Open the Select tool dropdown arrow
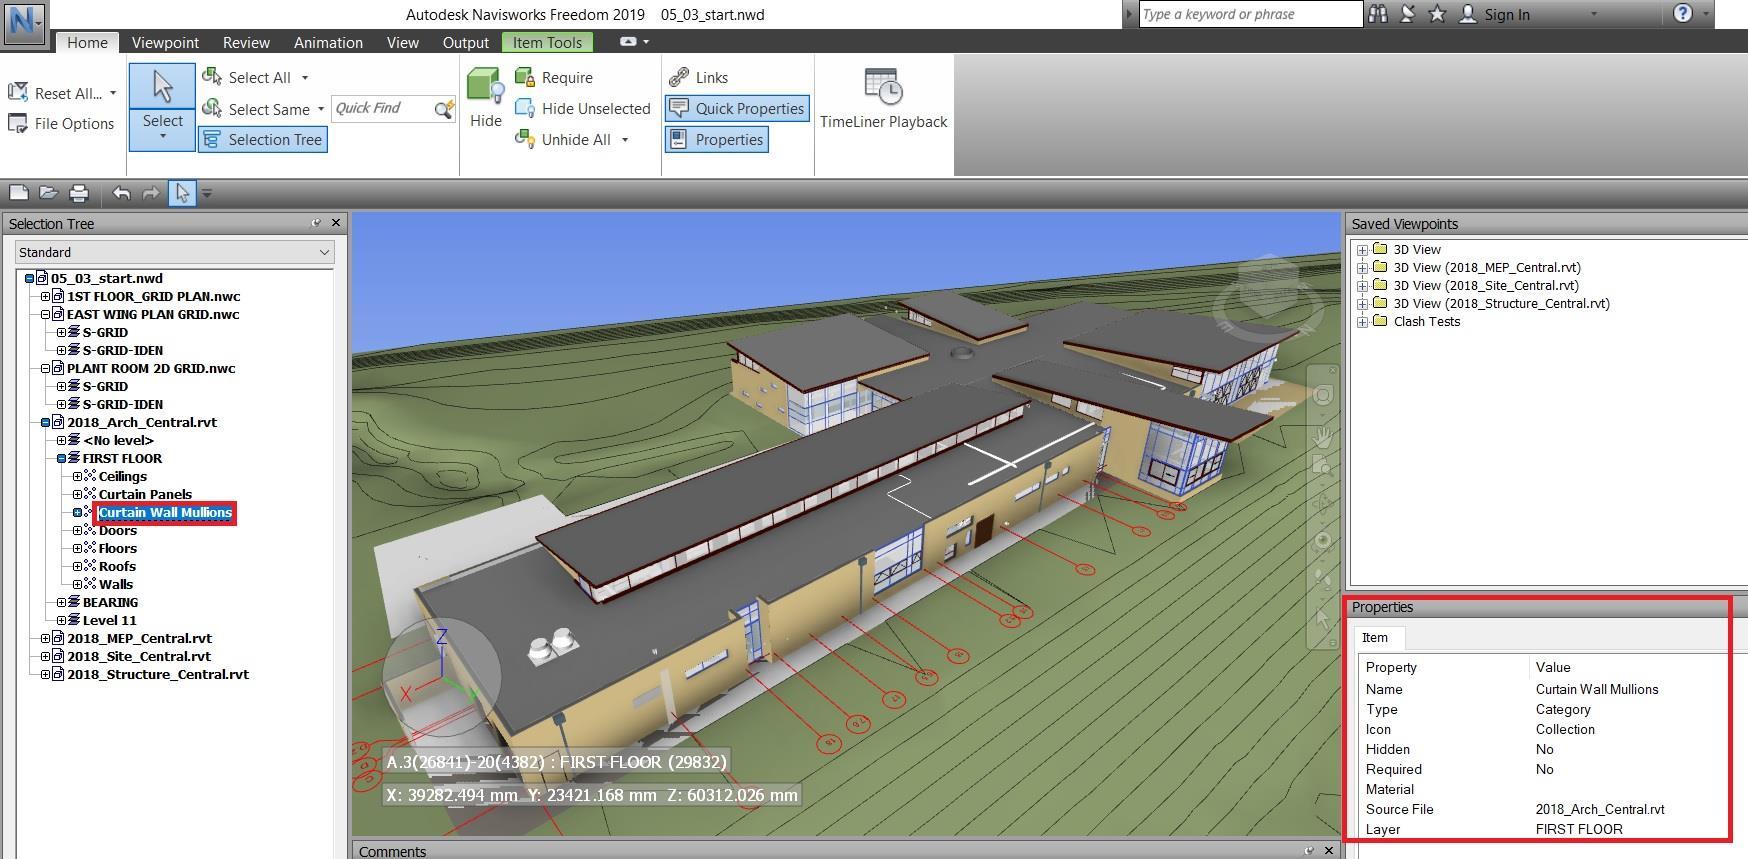Image resolution: width=1748 pixels, height=859 pixels. click(x=162, y=136)
